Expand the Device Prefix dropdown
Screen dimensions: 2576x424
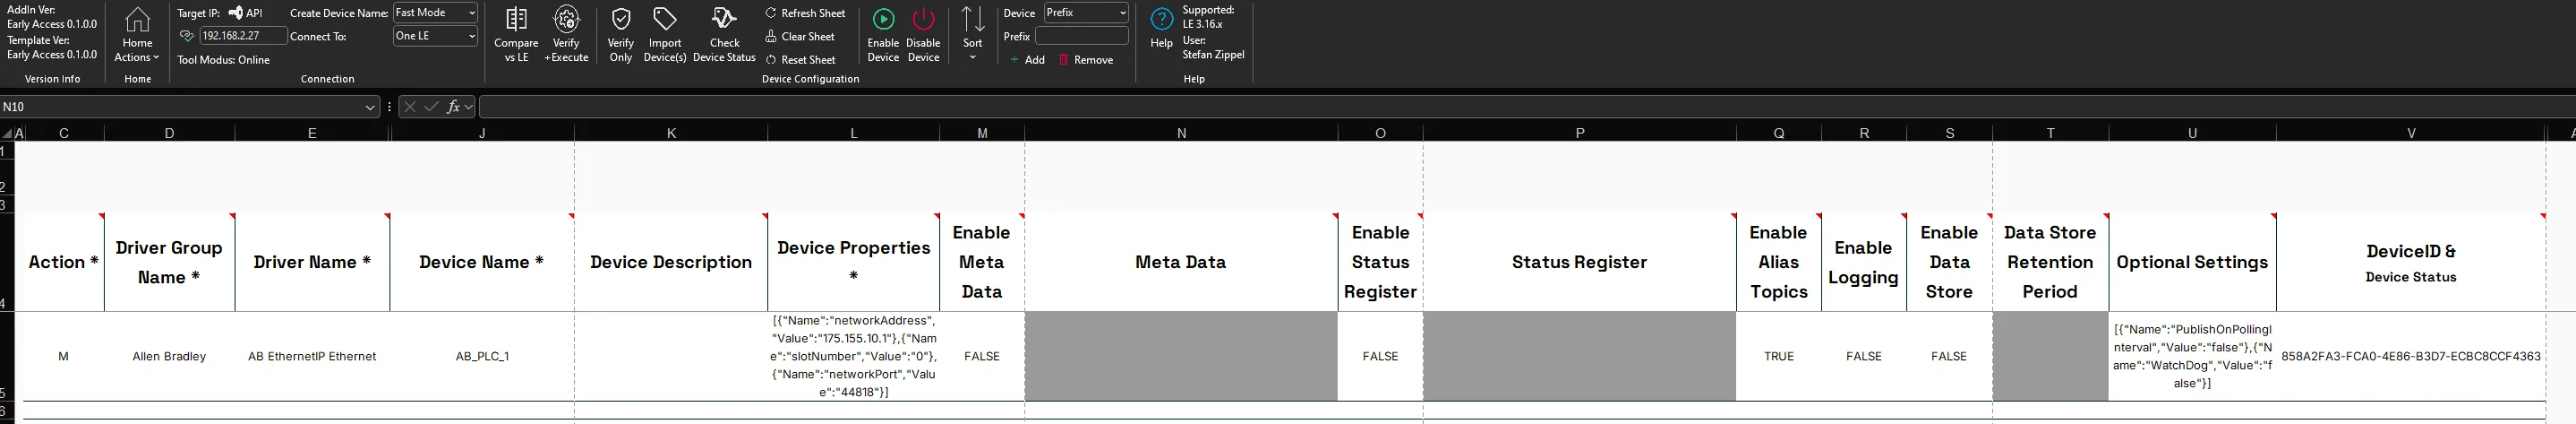(1086, 13)
